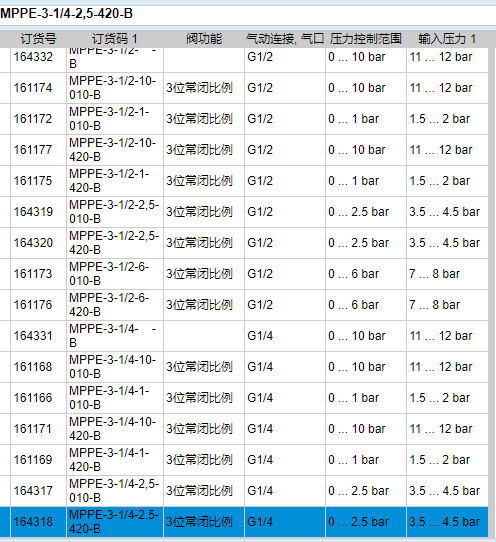Click the 阀功能 column header
Image resolution: width=496 pixels, height=542 pixels.
point(204,39)
